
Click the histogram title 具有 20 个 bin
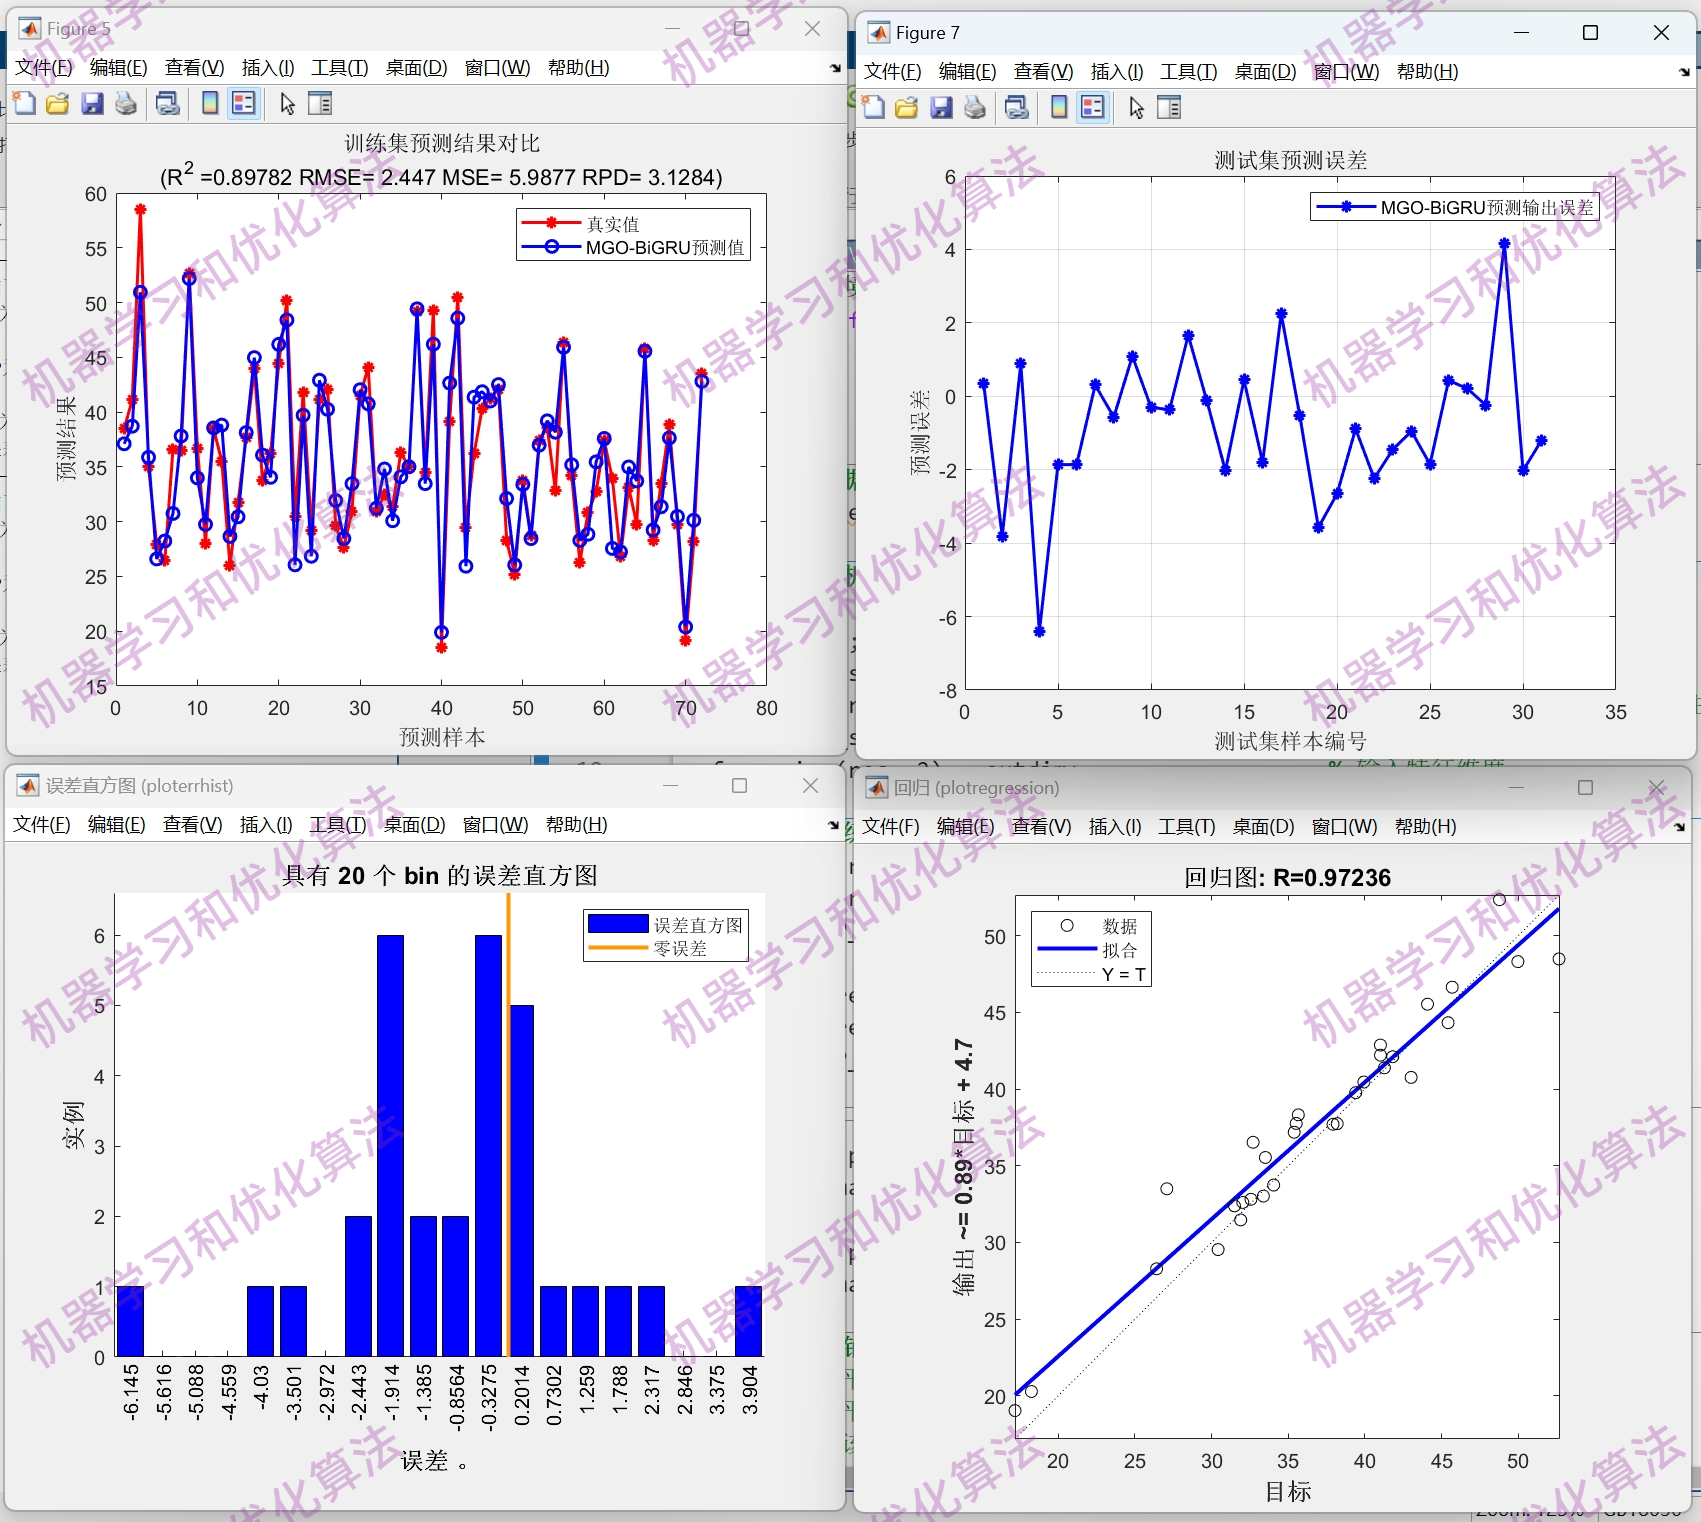pos(440,876)
